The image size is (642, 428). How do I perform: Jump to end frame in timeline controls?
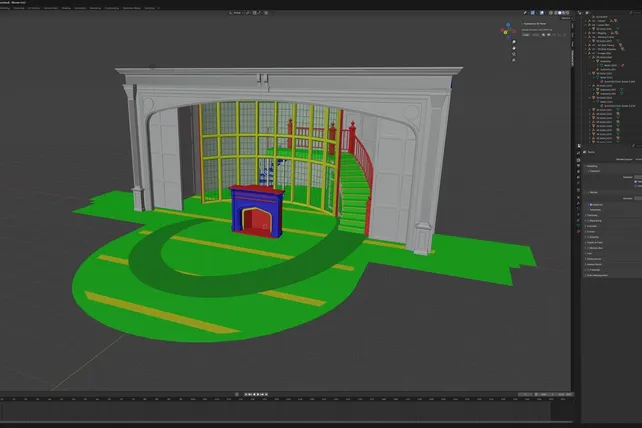point(266,394)
